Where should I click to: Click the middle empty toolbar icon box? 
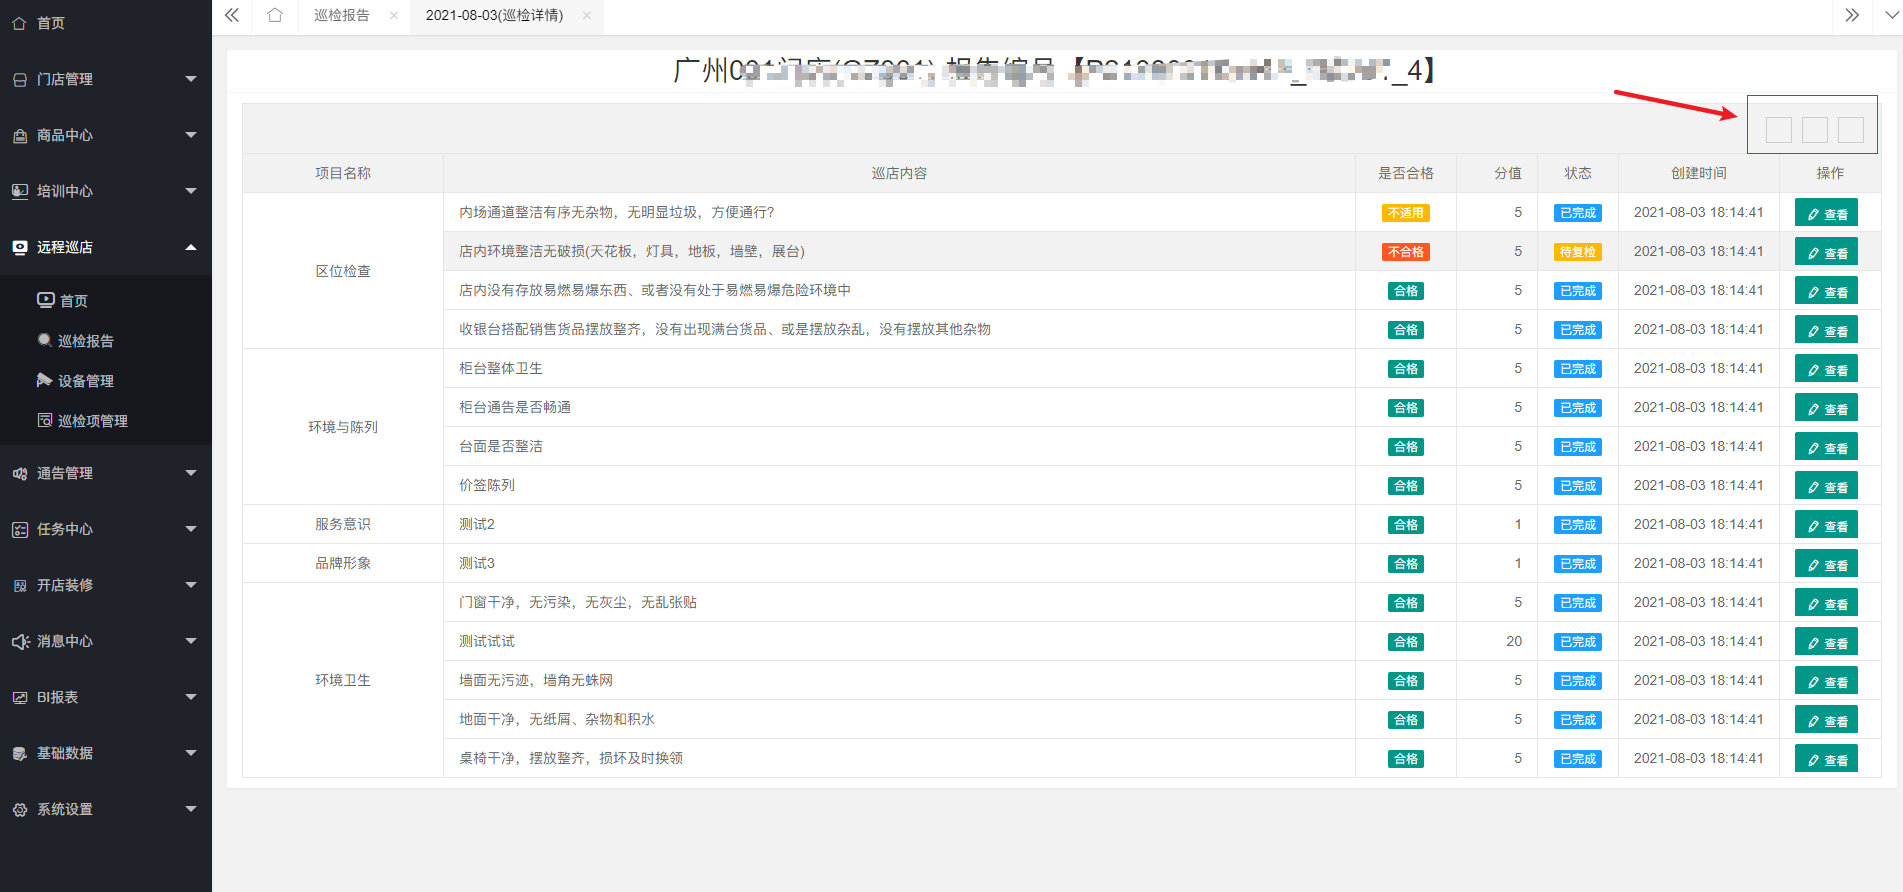pos(1814,130)
